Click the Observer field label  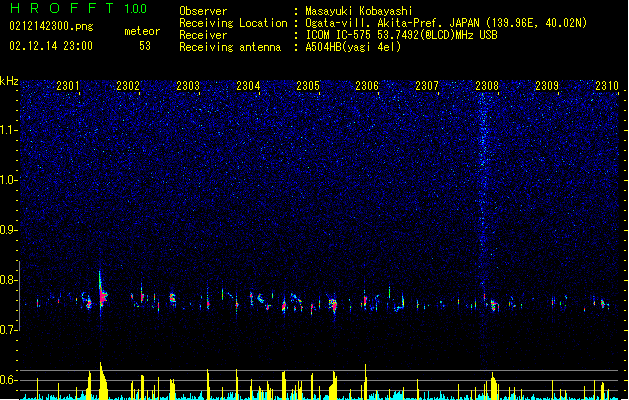pos(203,11)
